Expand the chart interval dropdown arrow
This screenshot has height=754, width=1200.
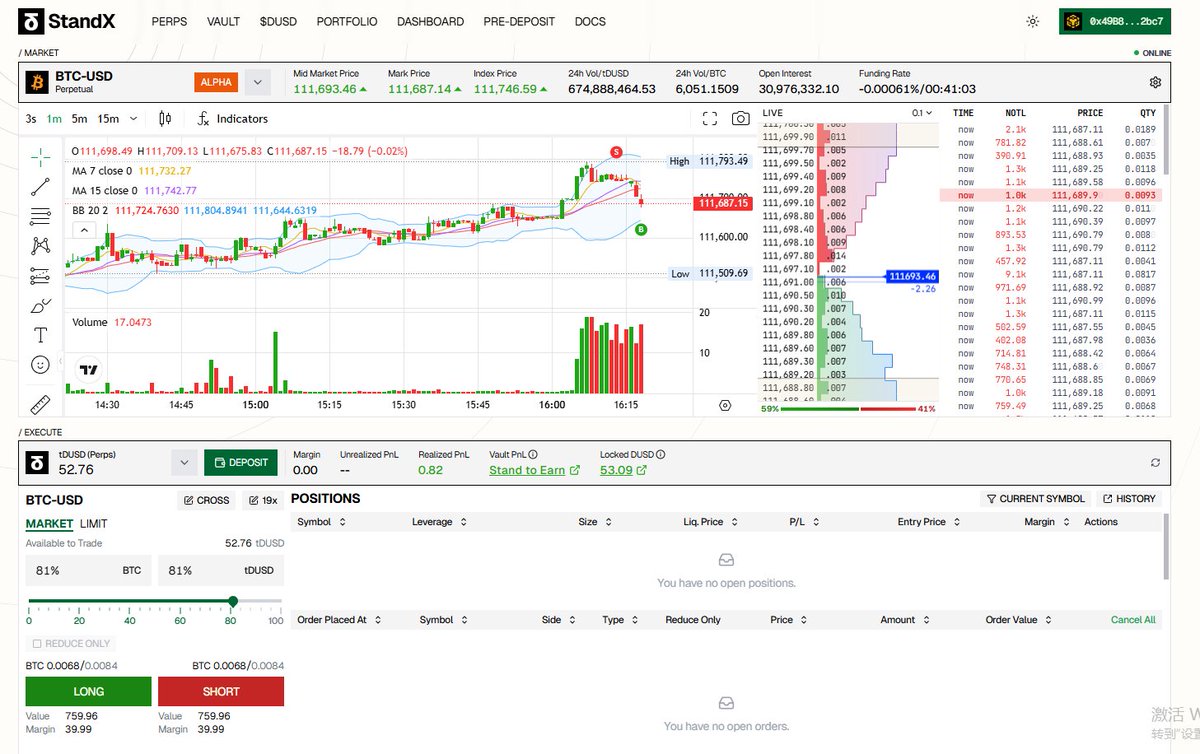coord(134,118)
